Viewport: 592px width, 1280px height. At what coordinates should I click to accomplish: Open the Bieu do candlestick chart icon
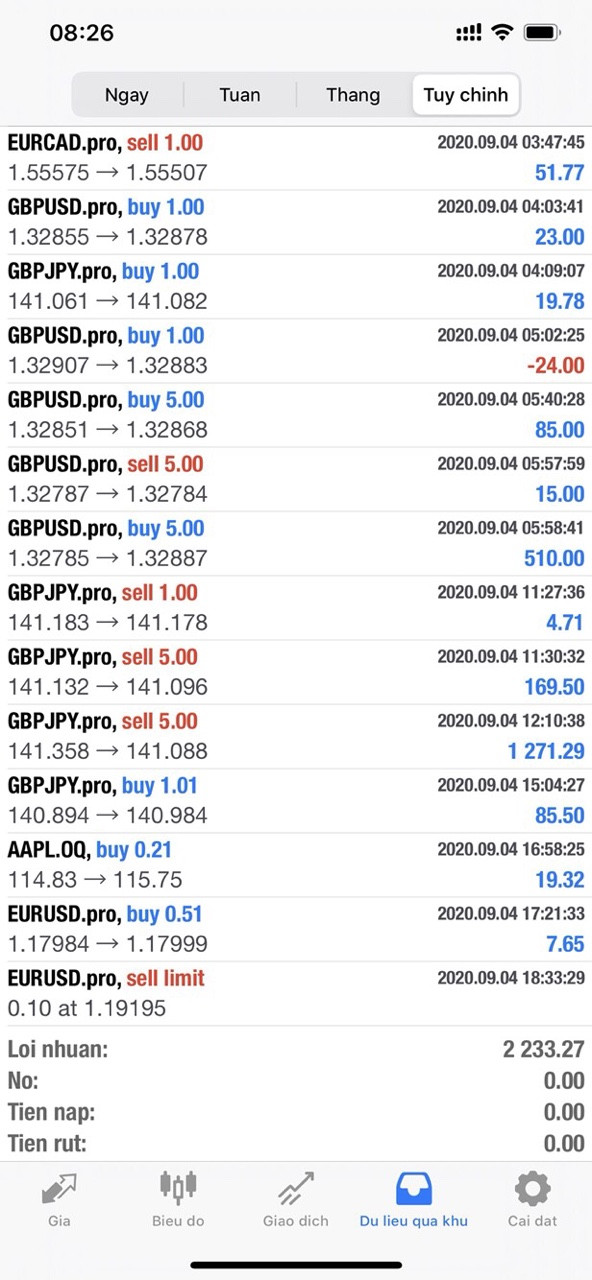coord(178,1187)
